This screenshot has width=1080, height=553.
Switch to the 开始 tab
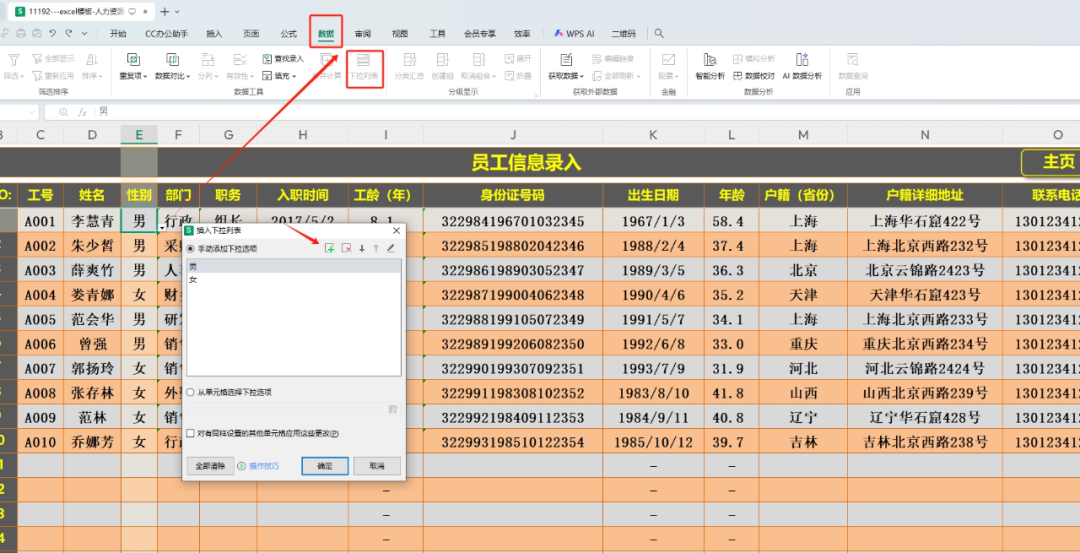[x=118, y=33]
